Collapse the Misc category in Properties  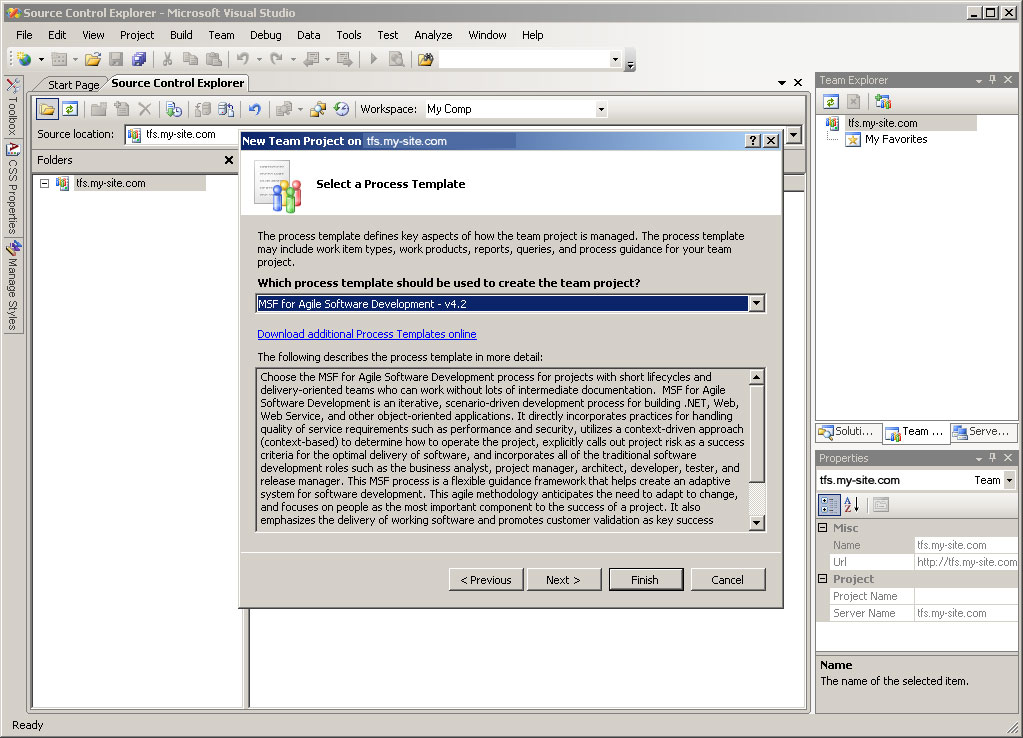point(823,527)
